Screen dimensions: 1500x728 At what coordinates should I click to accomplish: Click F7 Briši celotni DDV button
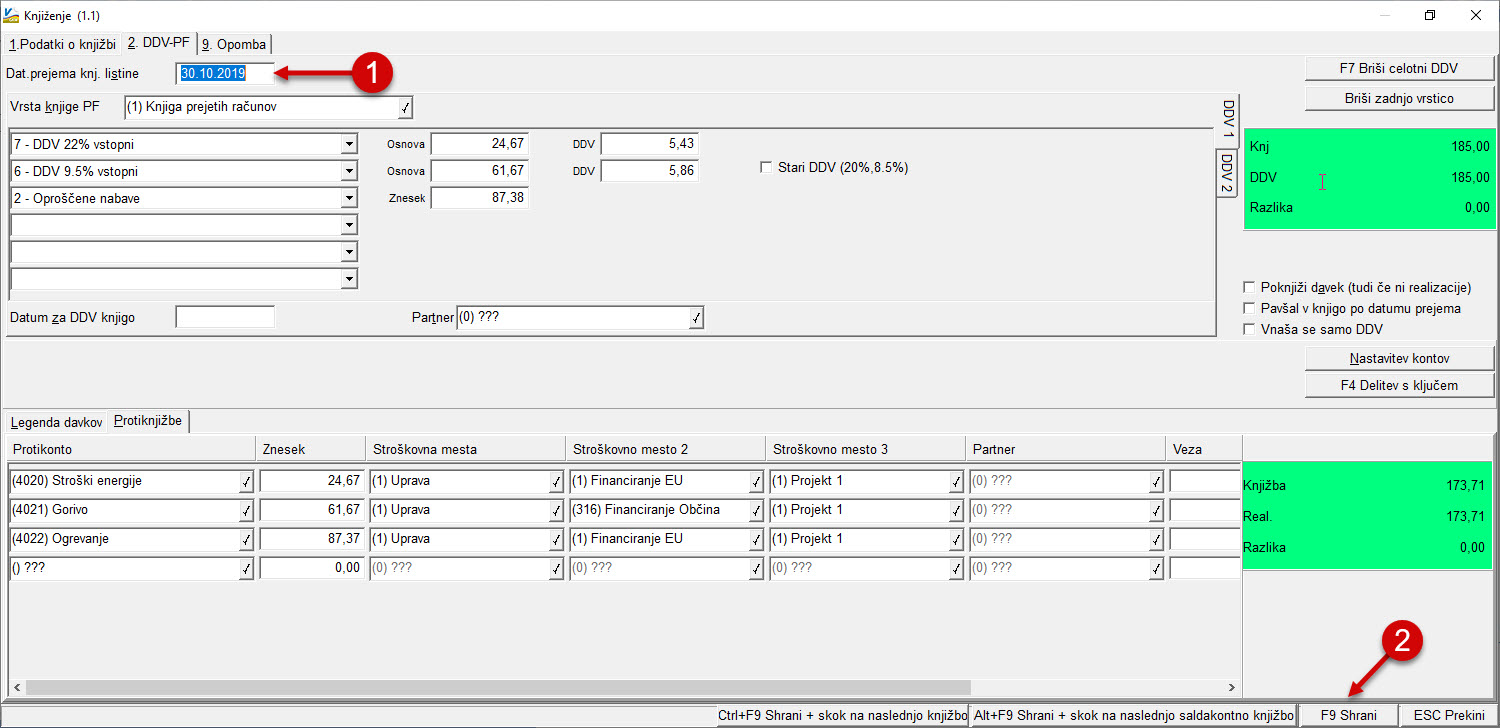click(x=1399, y=69)
